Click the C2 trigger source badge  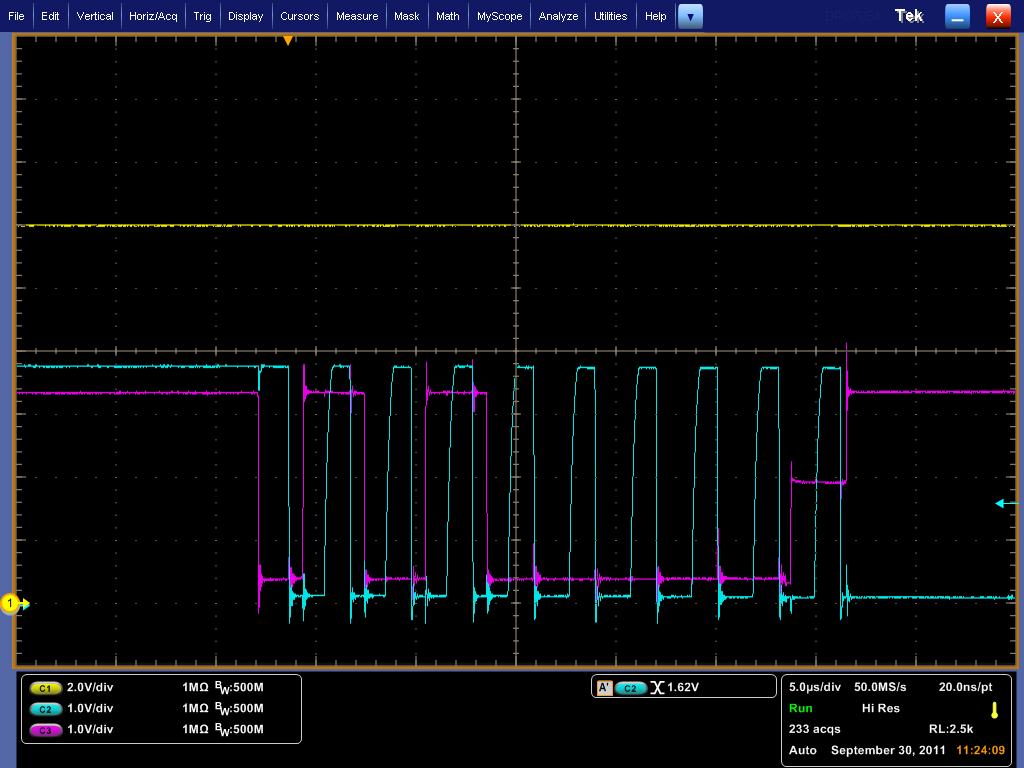(x=631, y=688)
